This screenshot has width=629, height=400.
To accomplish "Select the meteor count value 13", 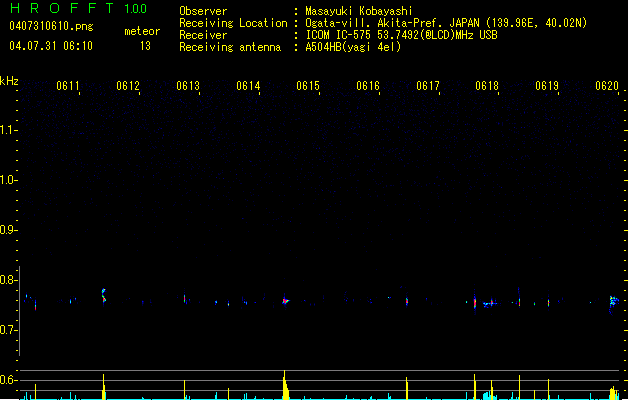I will 145,46.
